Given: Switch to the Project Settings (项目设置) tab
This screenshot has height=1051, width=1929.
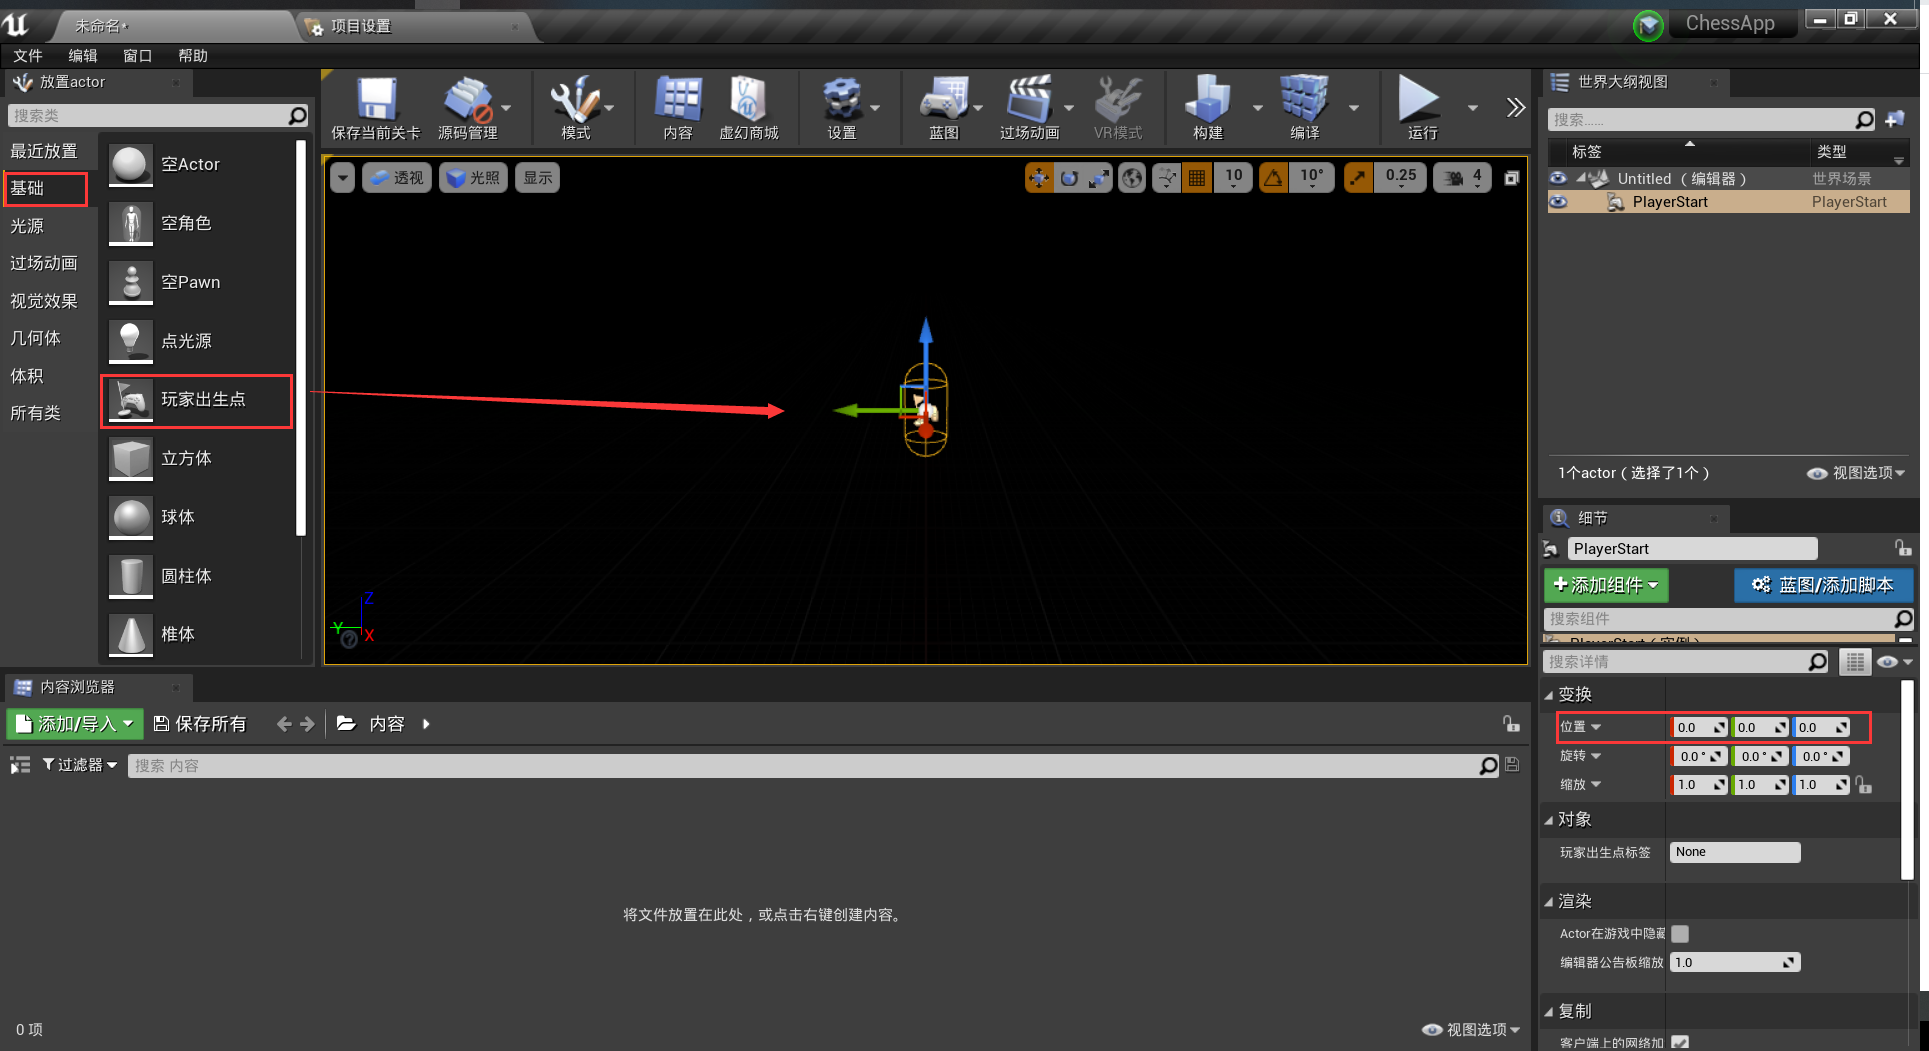Looking at the screenshot, I should (361, 26).
